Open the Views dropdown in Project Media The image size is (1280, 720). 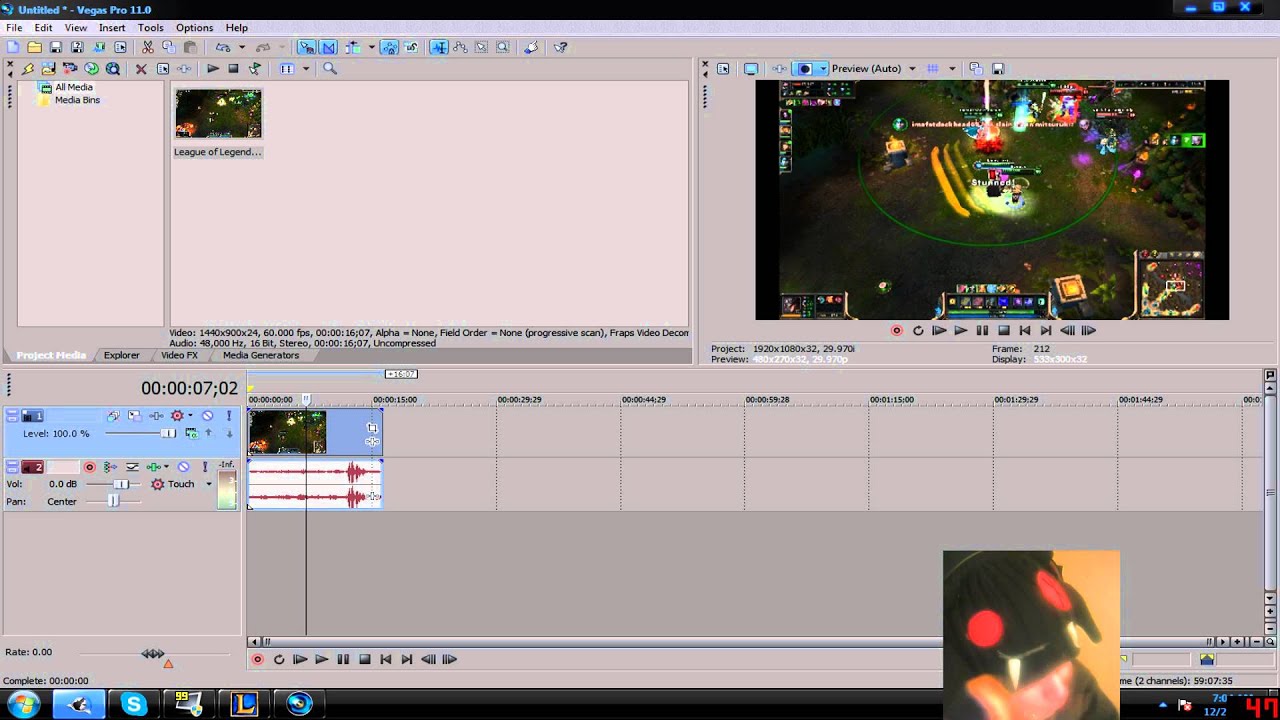[306, 69]
